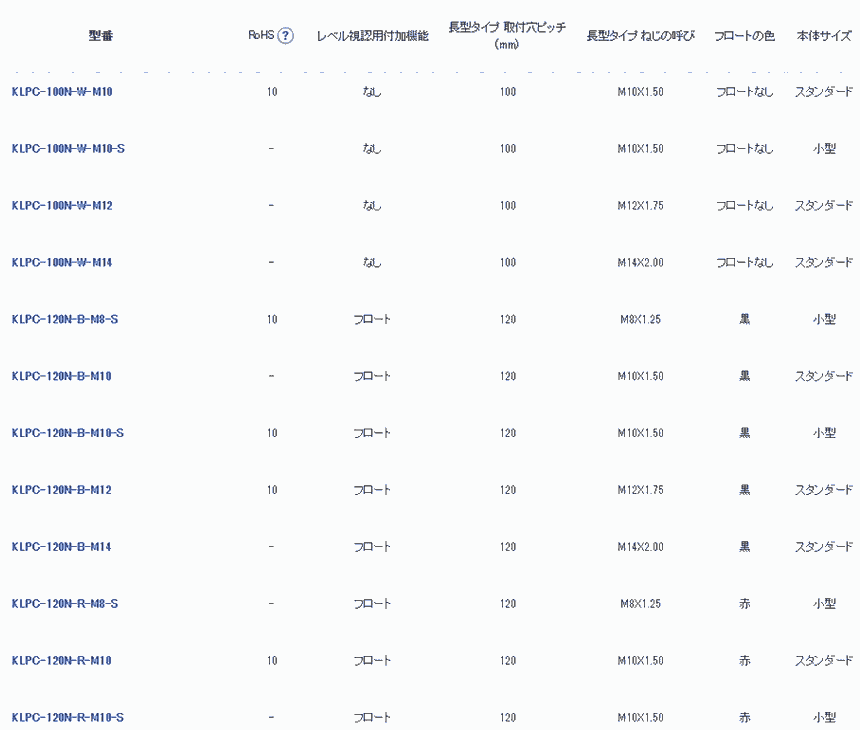Image resolution: width=860 pixels, height=730 pixels.
Task: Click the KLPC-120N-B-M8-S link
Action: tap(65, 320)
